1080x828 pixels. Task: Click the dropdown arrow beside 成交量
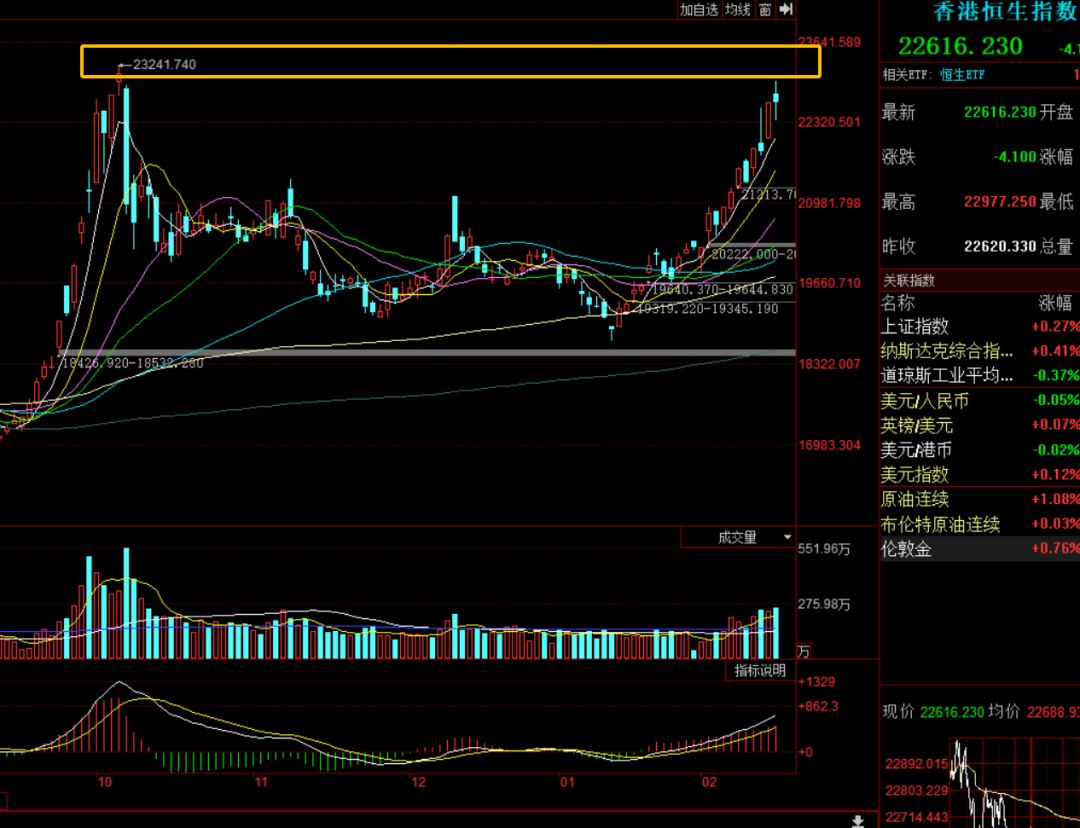(x=787, y=537)
